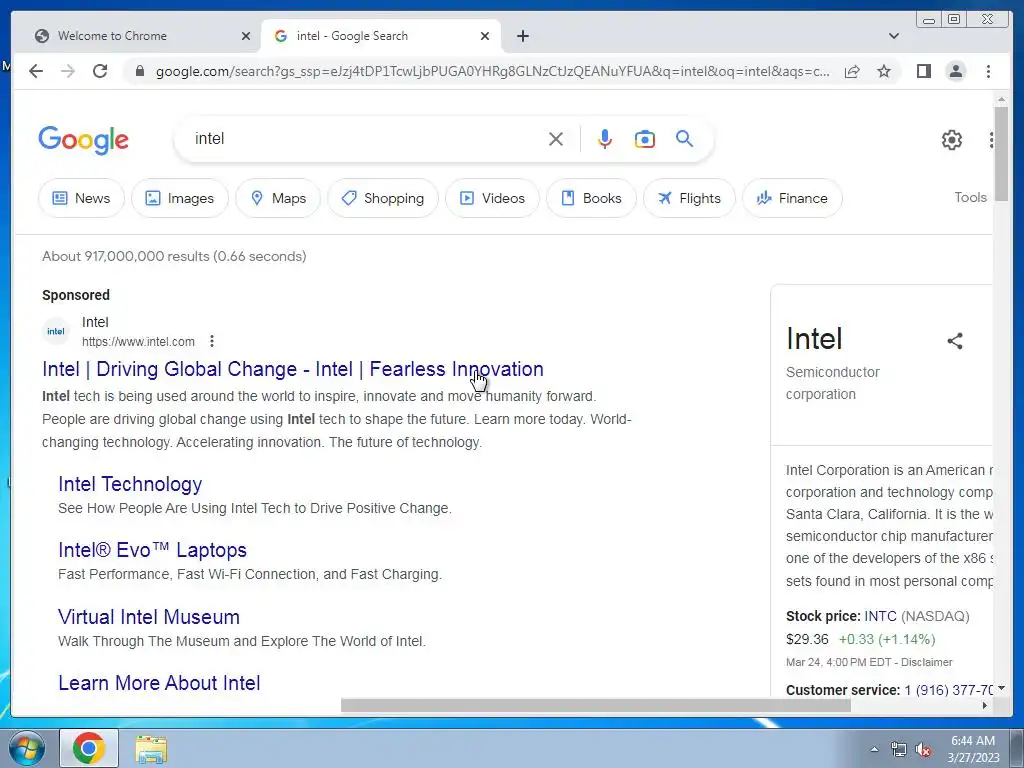
Task: Bookmark this page with star icon
Action: coord(884,71)
